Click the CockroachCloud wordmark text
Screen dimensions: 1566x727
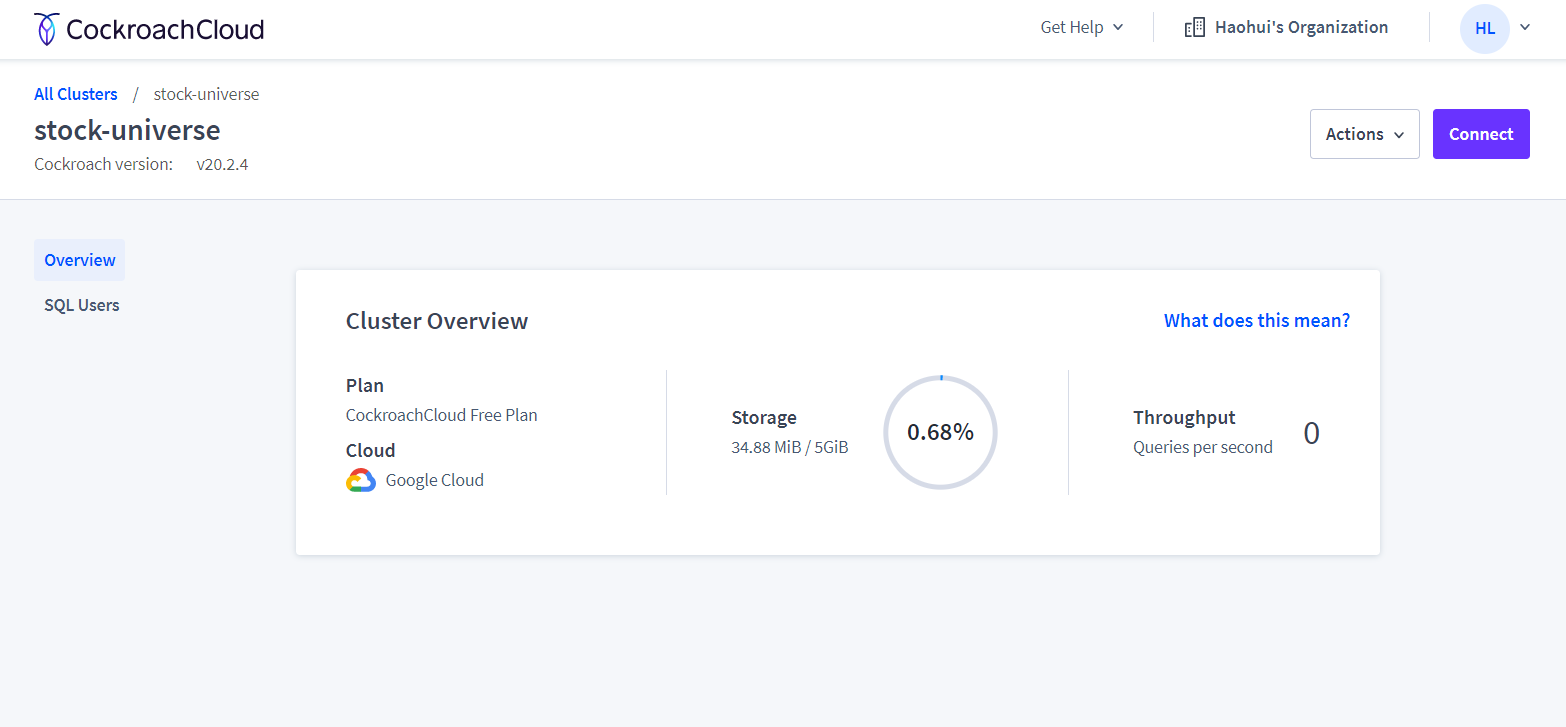pyautogui.click(x=165, y=29)
